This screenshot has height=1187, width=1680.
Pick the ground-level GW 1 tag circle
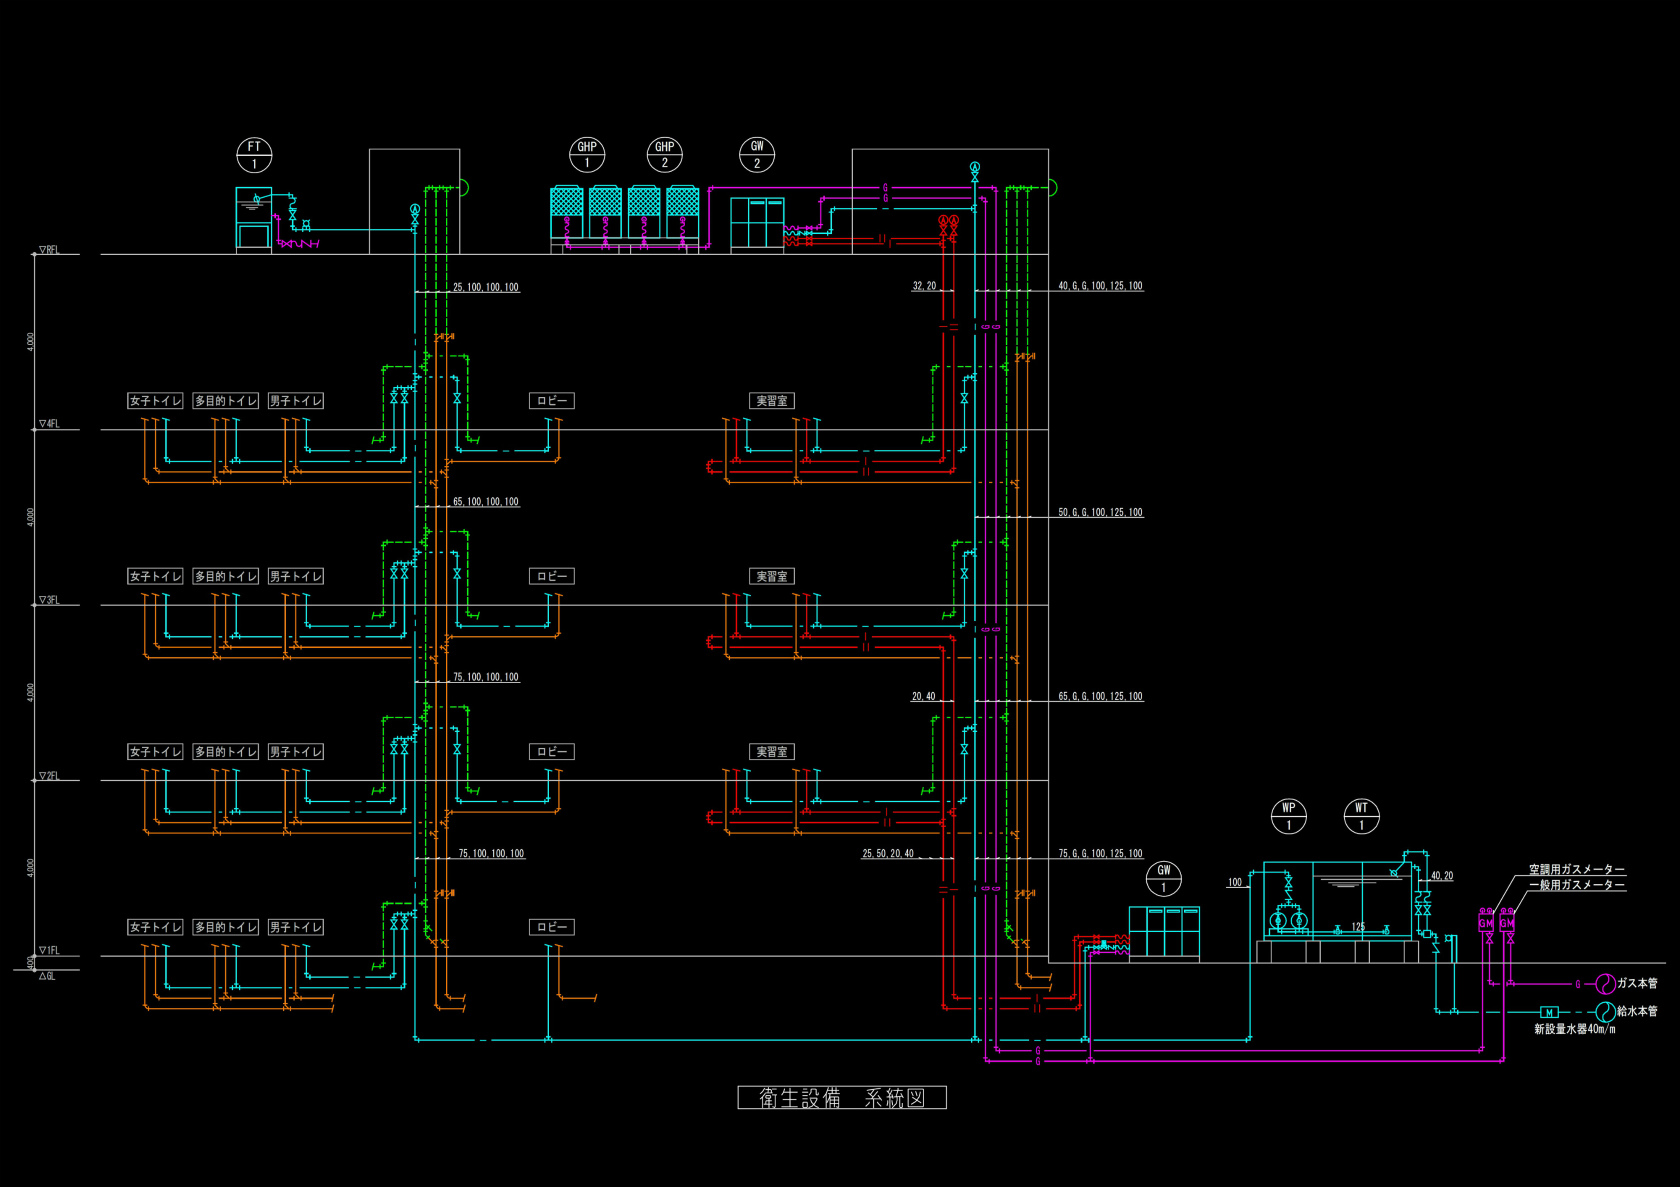click(1163, 879)
